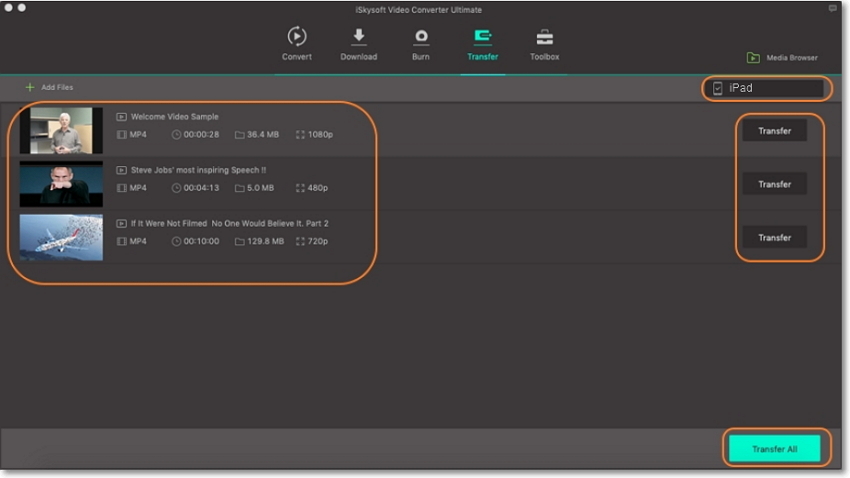Click the Transfer All button
This screenshot has width=850, height=478.
774,449
